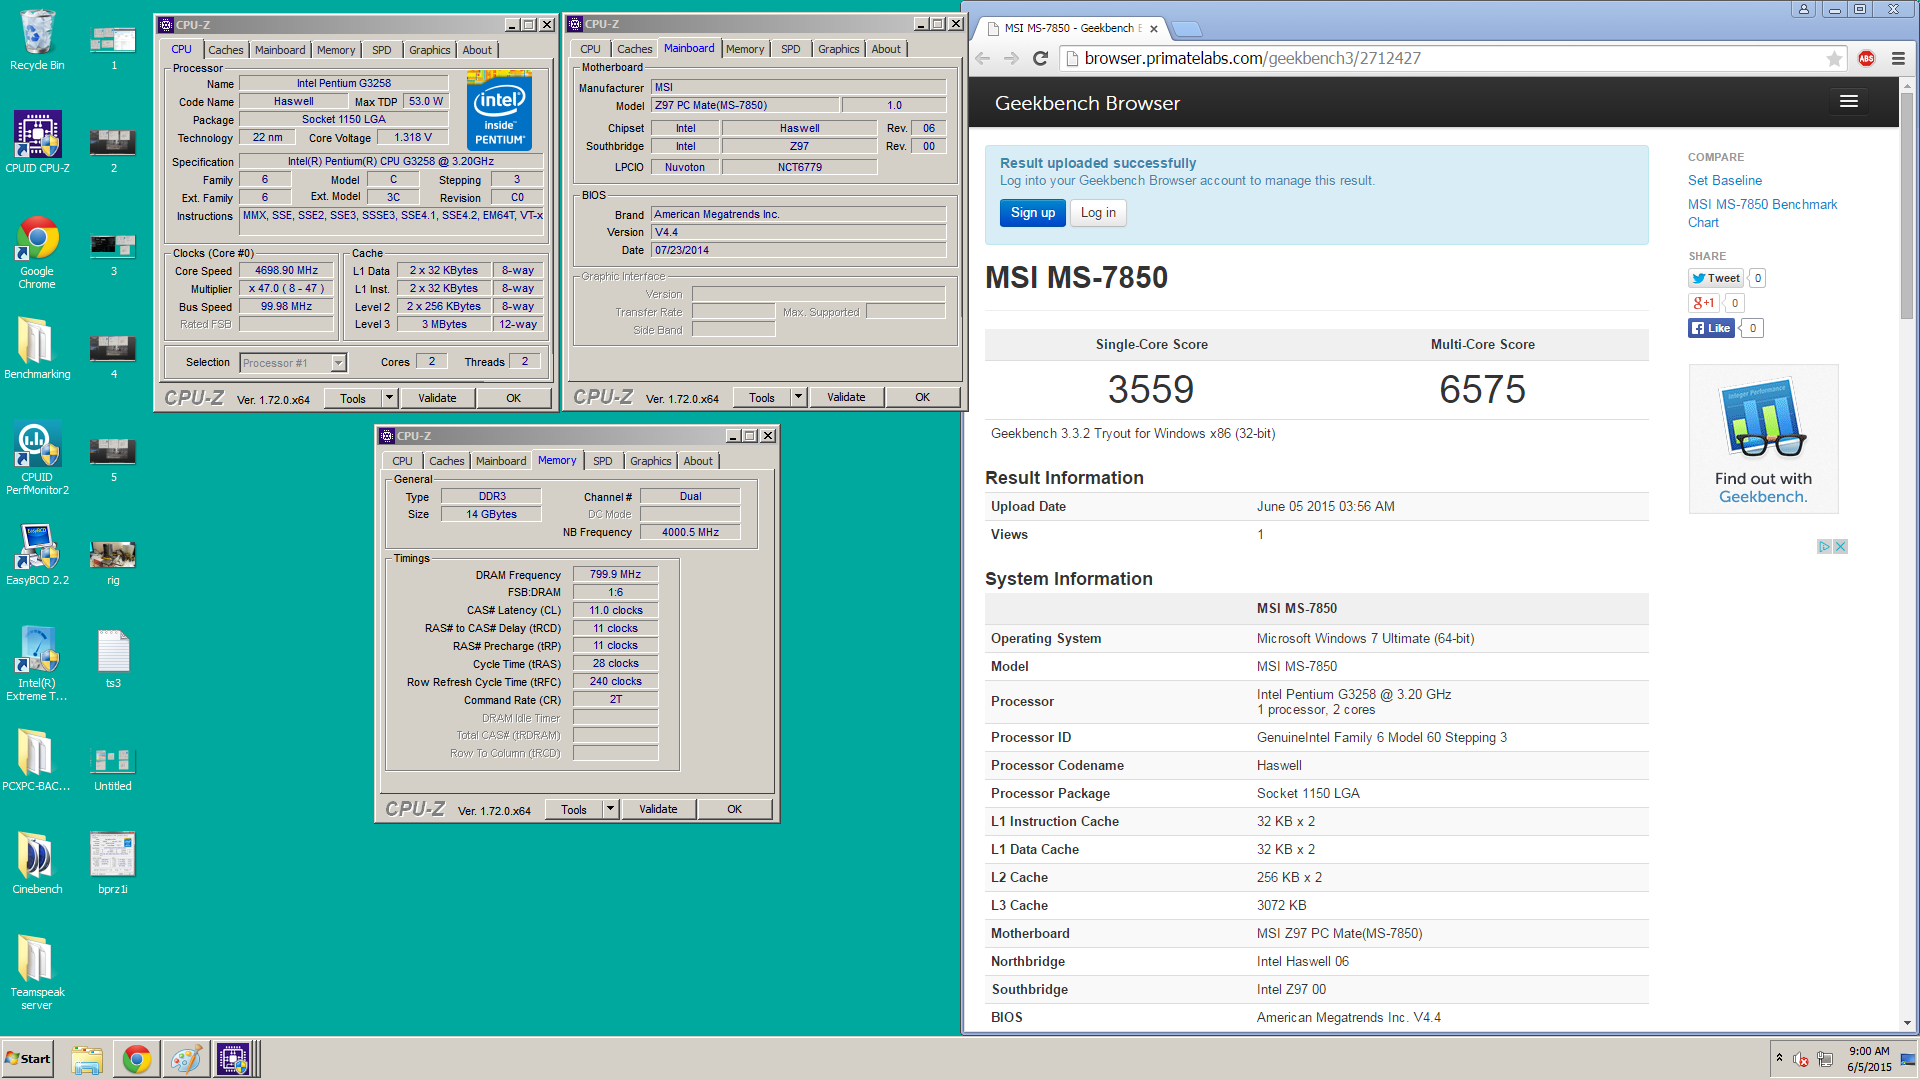
Task: Launch CPUID PerfMonitor2 desktop icon
Action: click(x=37, y=457)
